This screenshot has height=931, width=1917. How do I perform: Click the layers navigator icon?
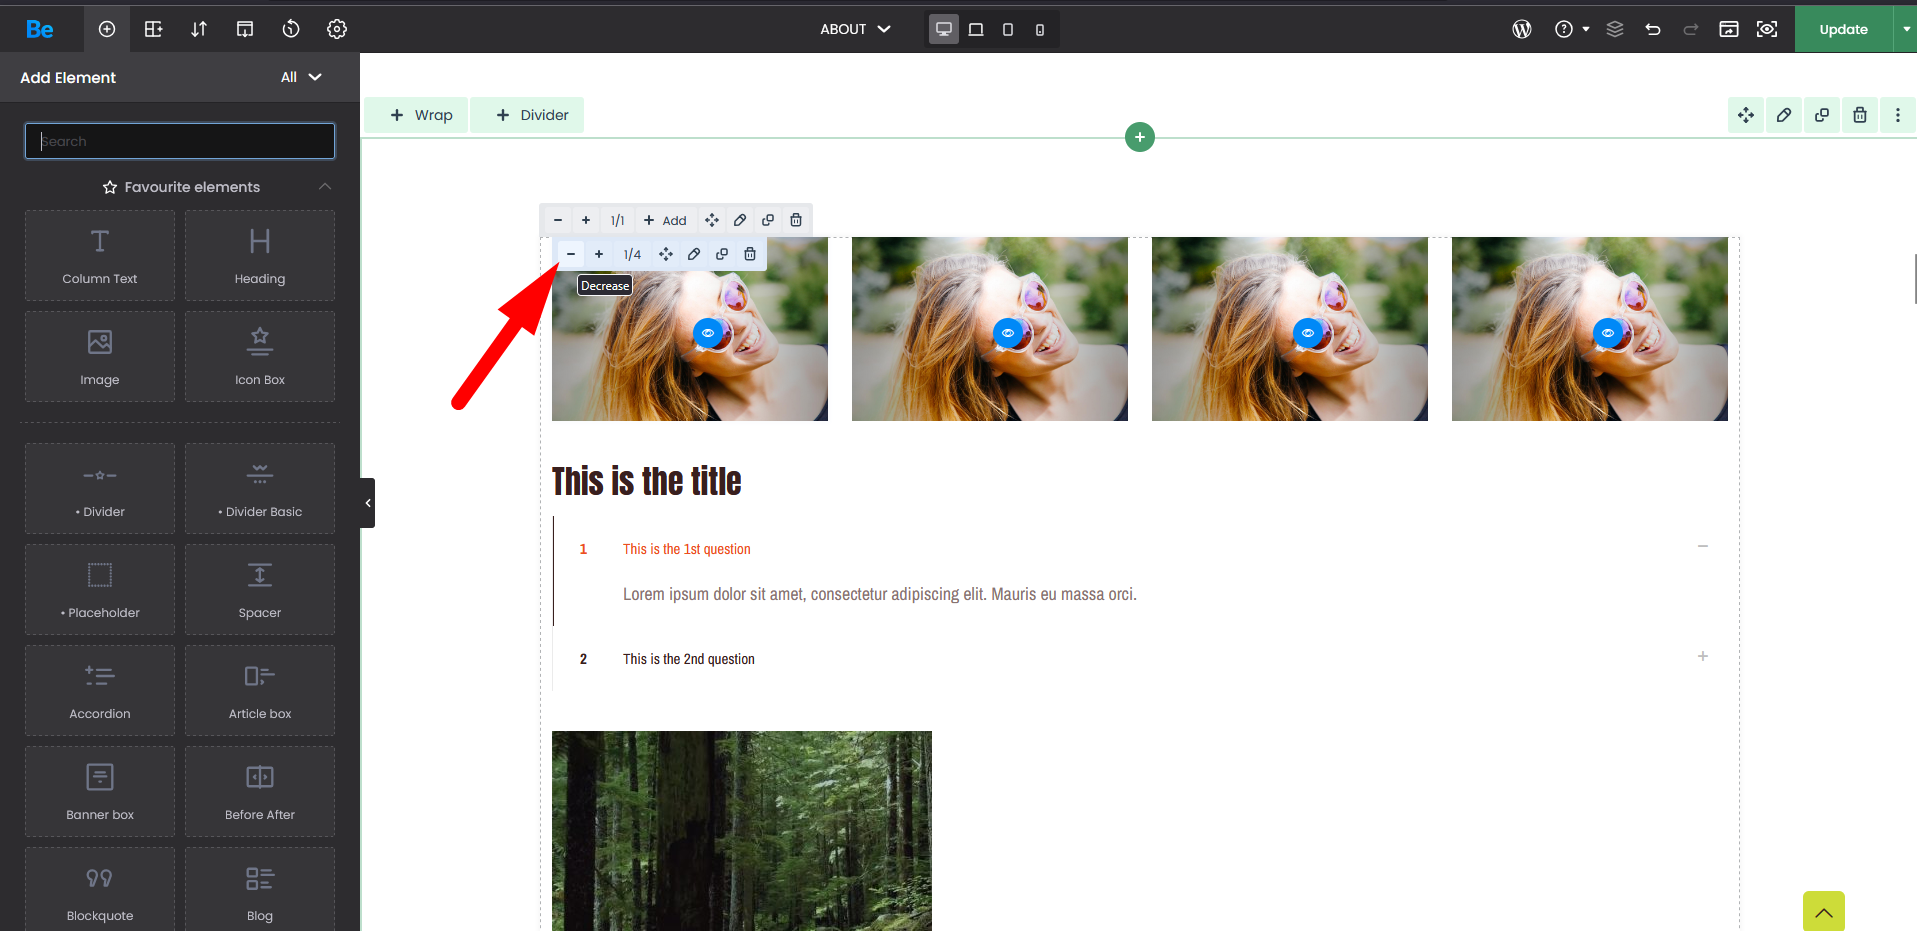(x=1615, y=29)
